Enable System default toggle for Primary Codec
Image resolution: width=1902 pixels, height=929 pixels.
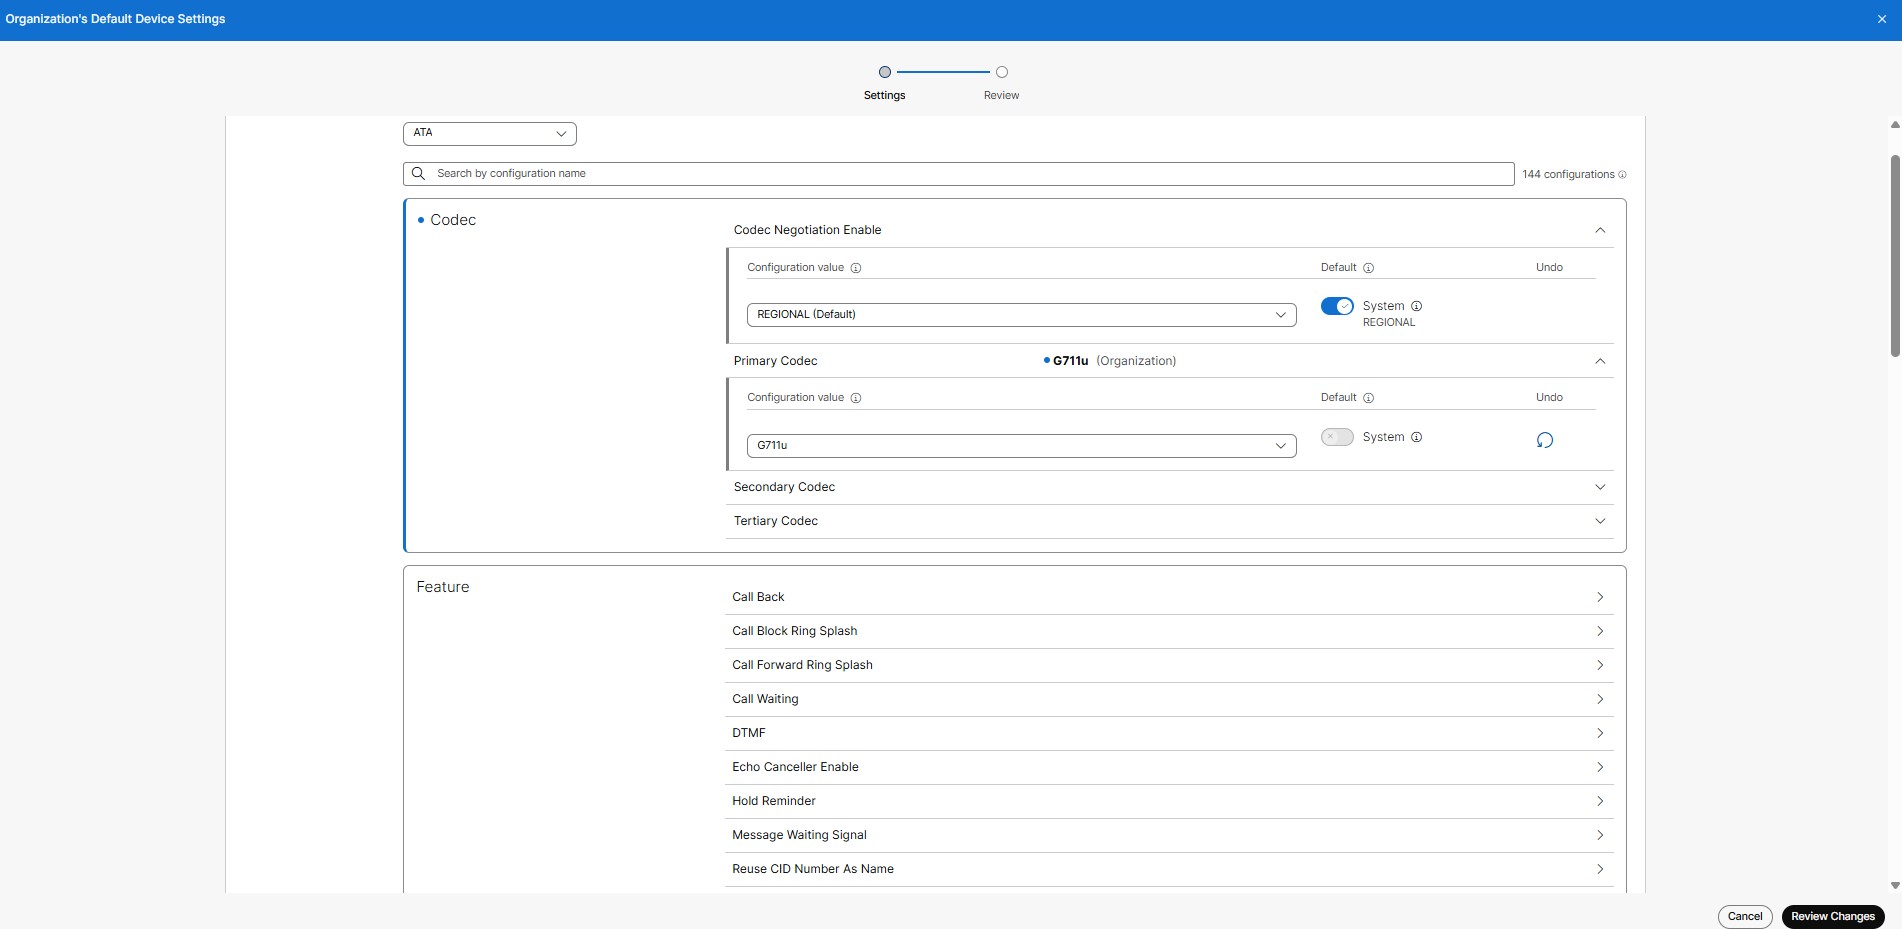(x=1337, y=437)
